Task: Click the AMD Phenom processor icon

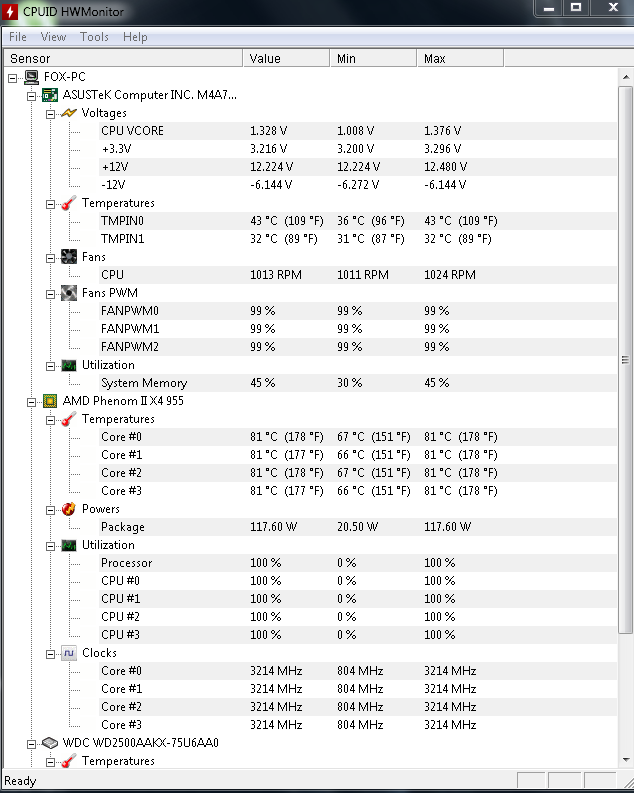Action: tap(50, 401)
